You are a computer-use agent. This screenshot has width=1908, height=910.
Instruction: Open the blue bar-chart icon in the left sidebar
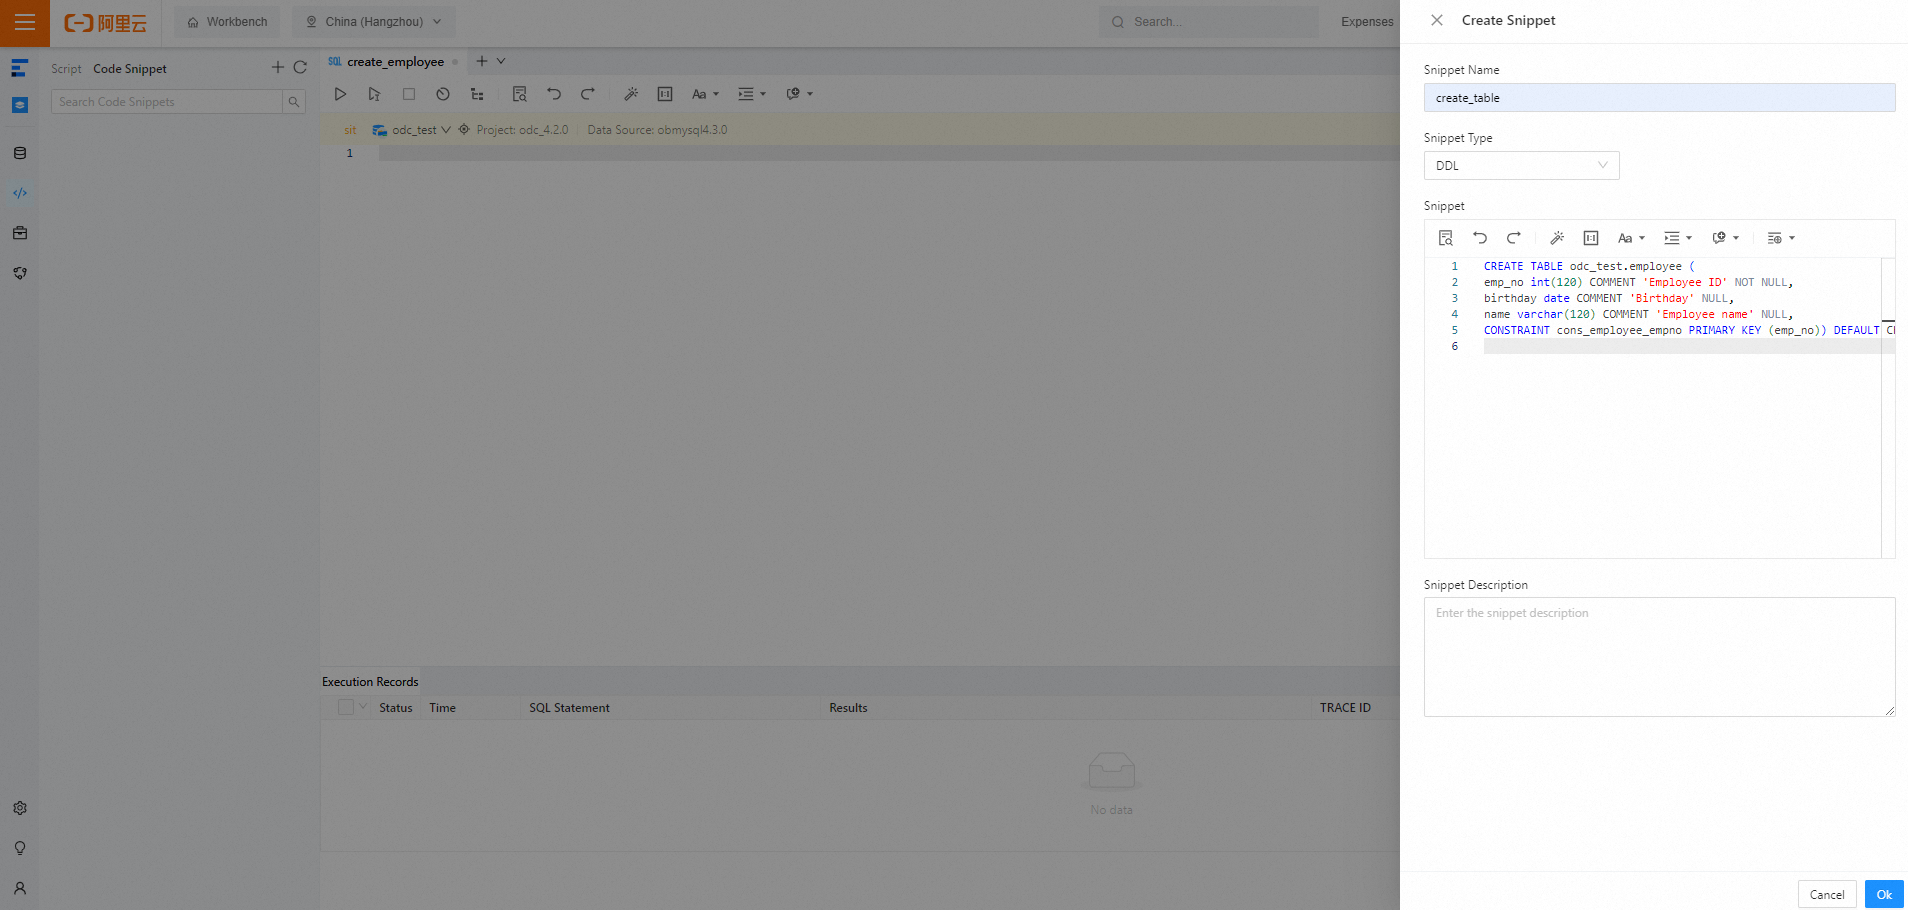[20, 69]
